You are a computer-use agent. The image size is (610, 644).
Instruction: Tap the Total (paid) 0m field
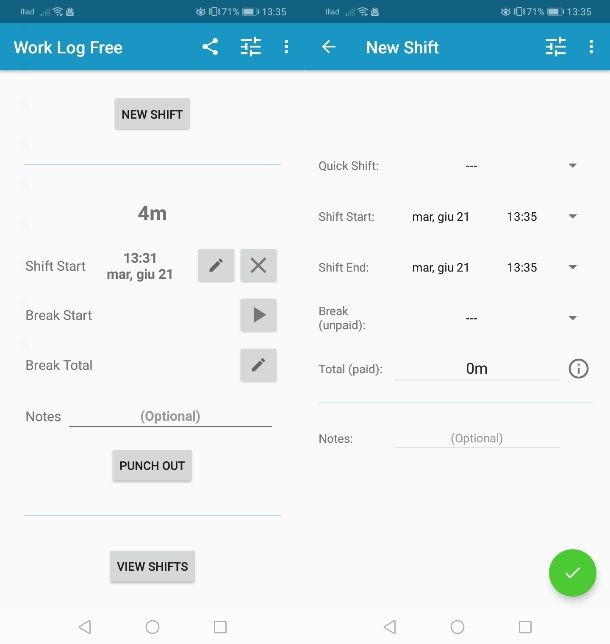476,368
